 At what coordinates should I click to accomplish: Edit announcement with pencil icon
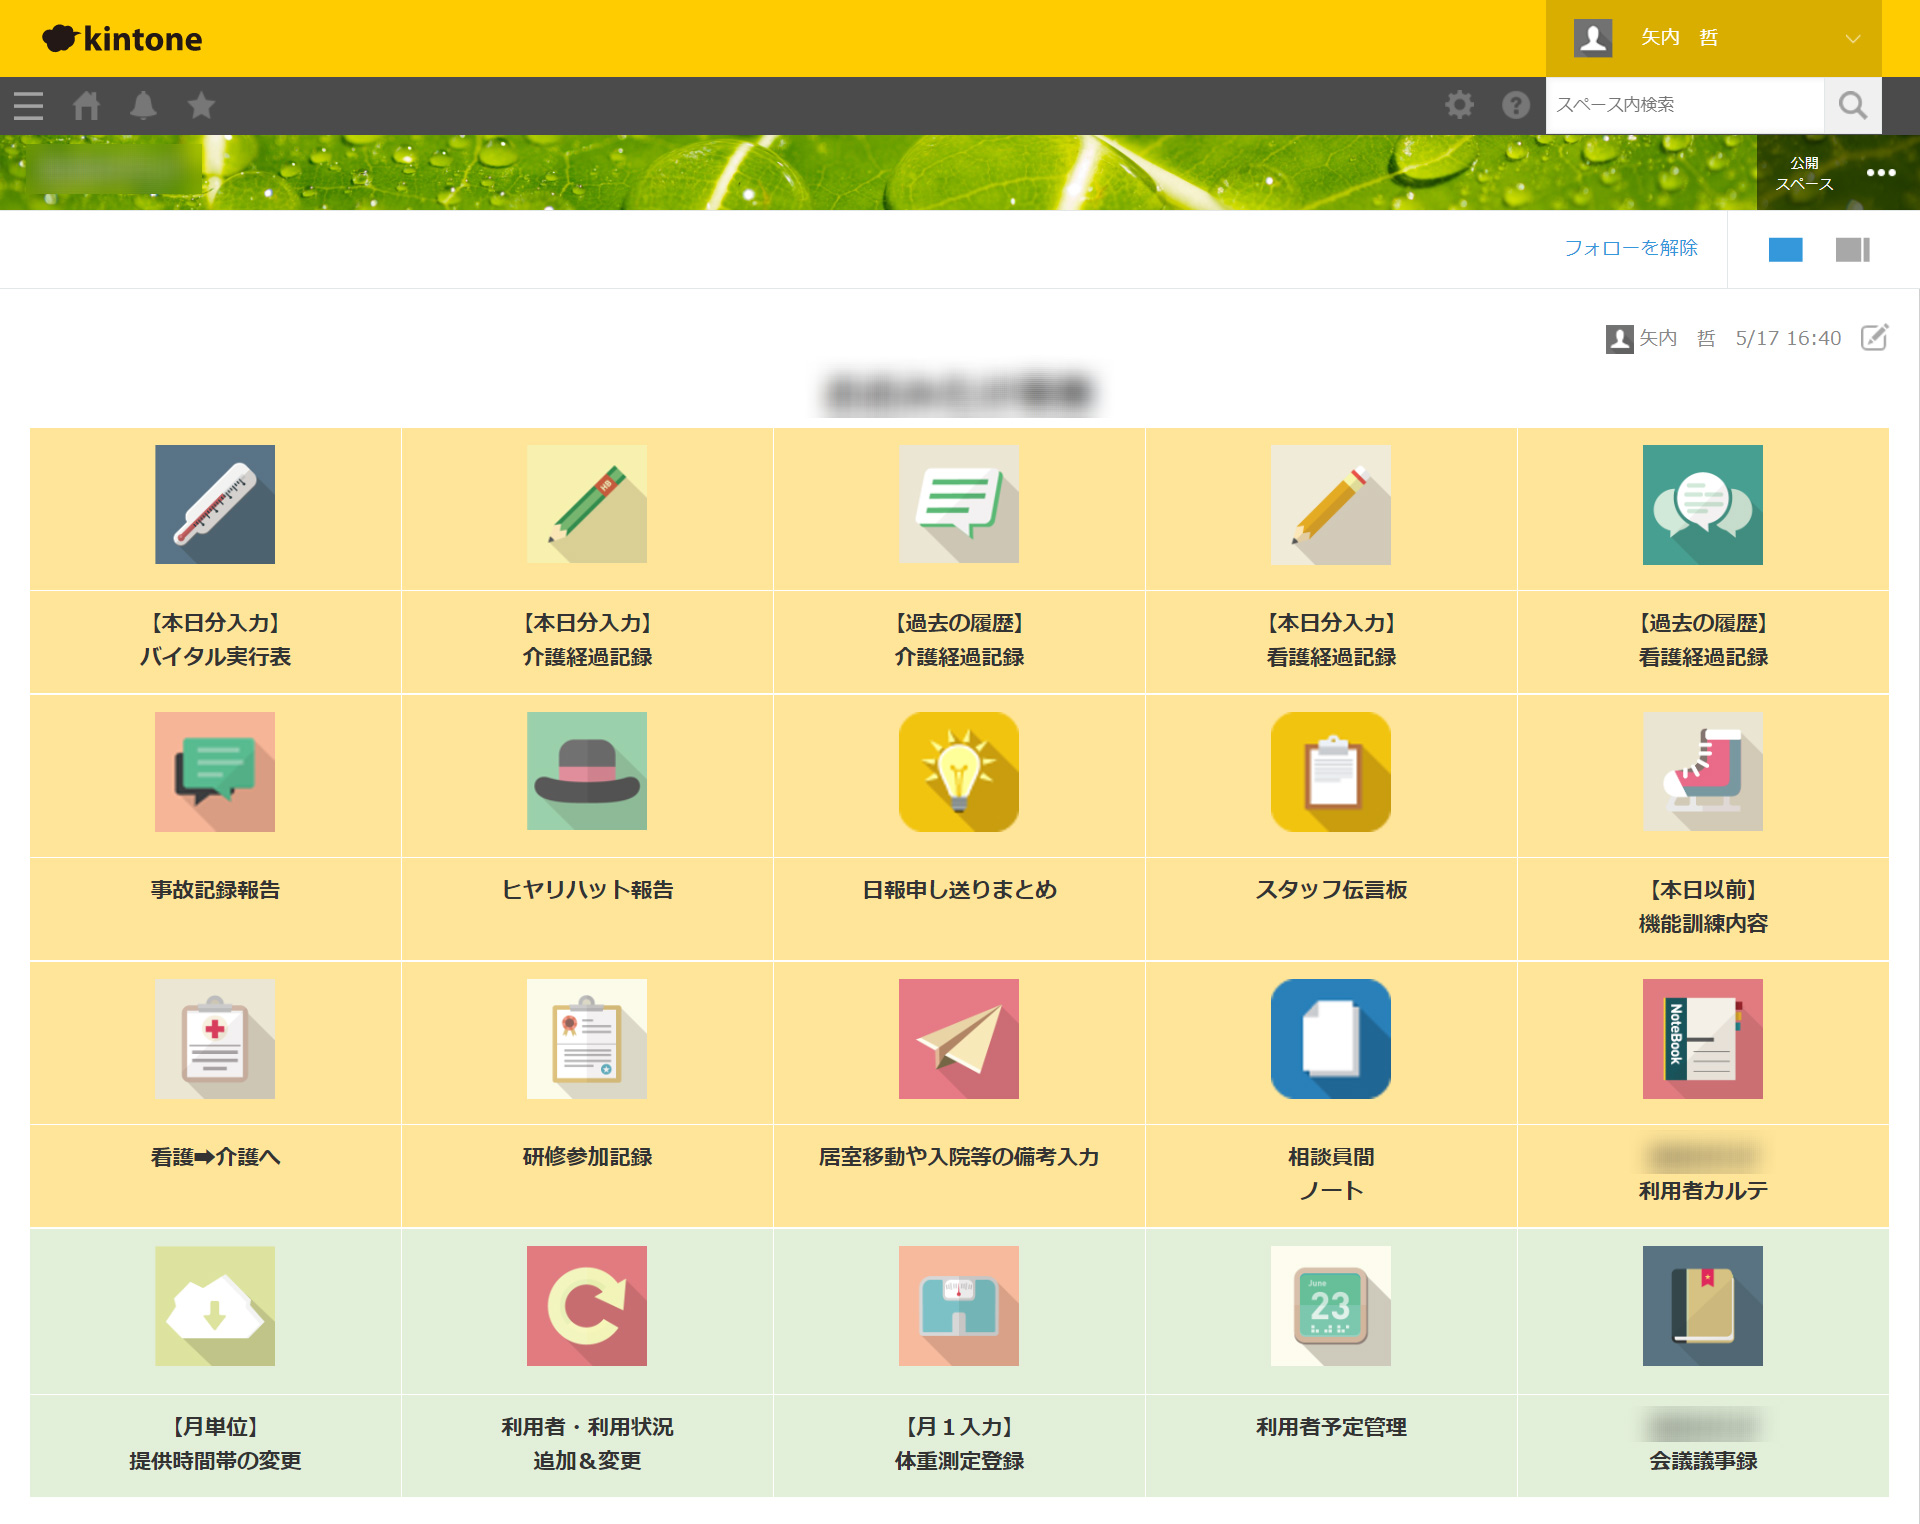[x=1874, y=338]
